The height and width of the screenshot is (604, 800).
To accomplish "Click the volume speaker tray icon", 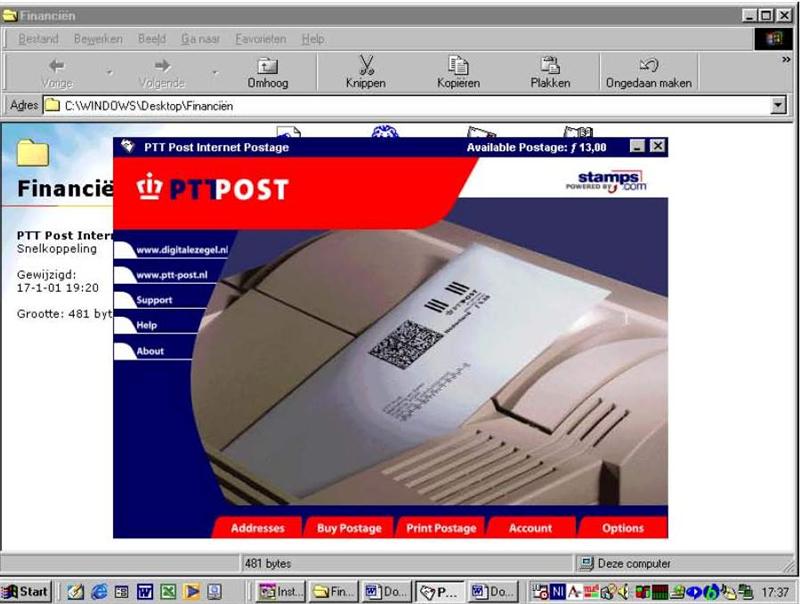I will [x=623, y=592].
